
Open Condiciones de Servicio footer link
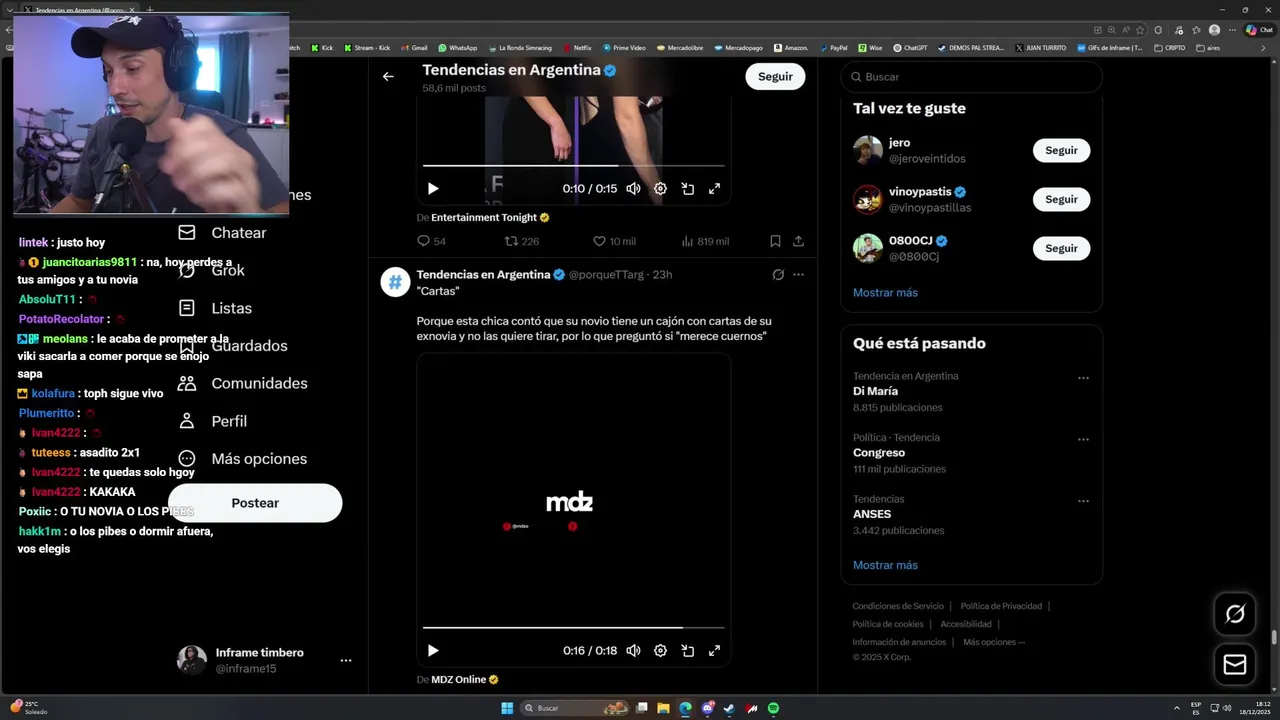tap(897, 606)
